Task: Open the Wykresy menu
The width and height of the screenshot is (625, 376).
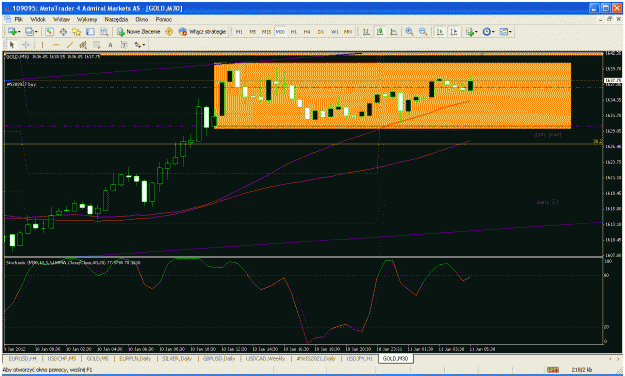Action: tap(87, 19)
